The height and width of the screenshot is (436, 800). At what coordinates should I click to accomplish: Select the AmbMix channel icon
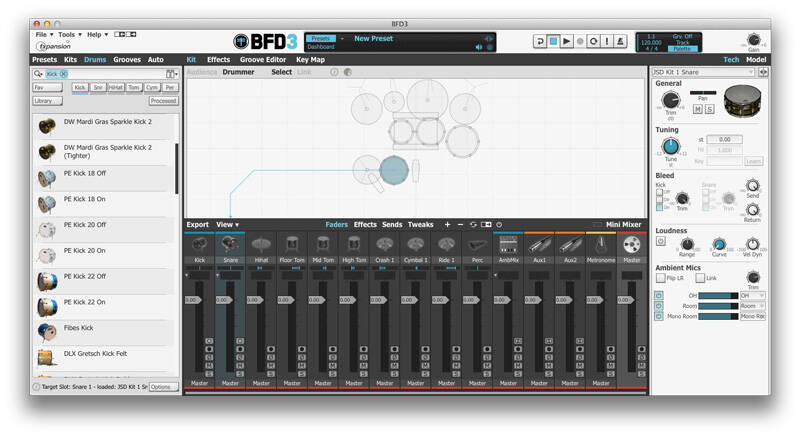point(508,245)
